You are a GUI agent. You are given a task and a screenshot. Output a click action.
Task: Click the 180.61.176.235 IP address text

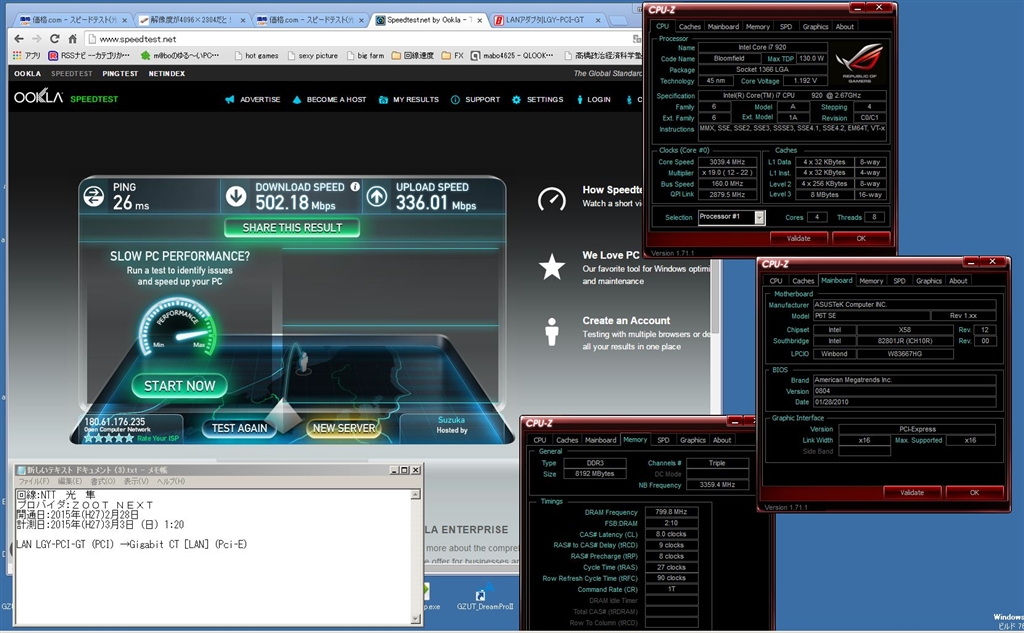pyautogui.click(x=115, y=422)
